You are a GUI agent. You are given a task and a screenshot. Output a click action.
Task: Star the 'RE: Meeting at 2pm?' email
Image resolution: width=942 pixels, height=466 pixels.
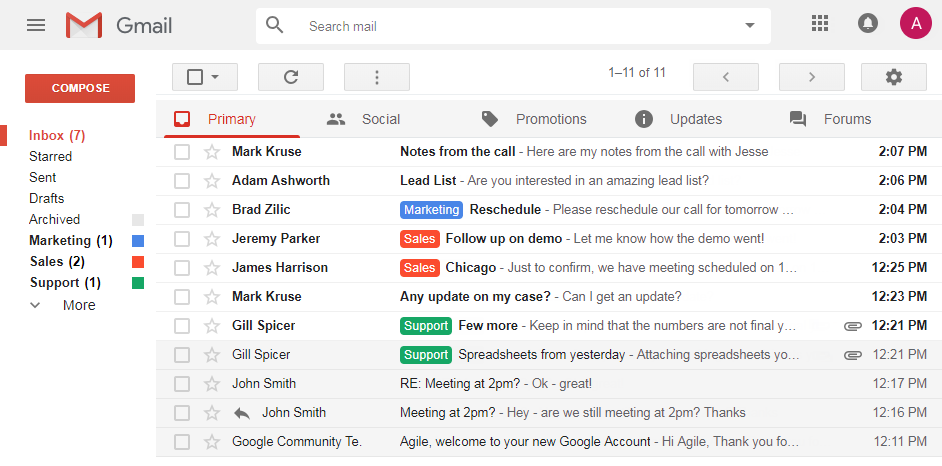point(211,384)
